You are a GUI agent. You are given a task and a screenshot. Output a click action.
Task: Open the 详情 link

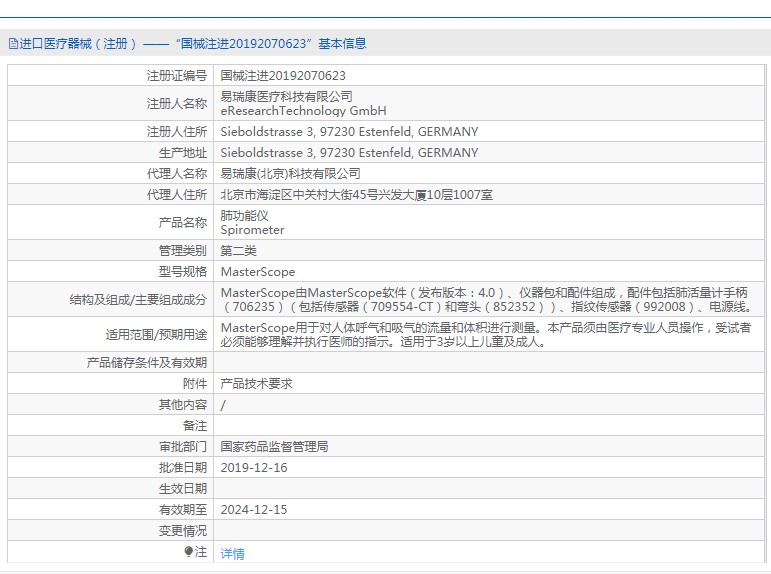(232, 553)
